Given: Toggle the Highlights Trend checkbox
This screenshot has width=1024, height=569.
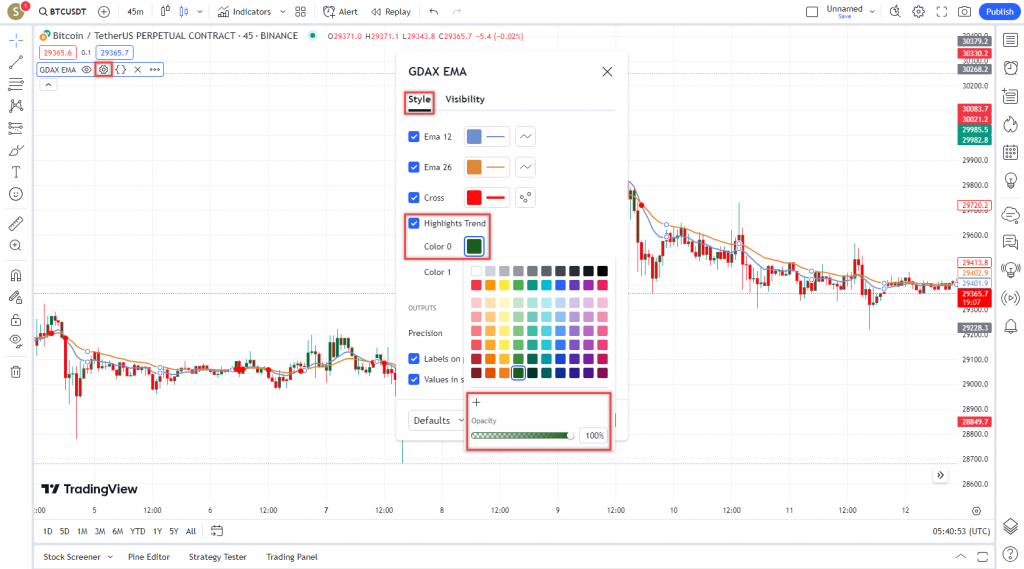Looking at the screenshot, I should tap(413, 223).
